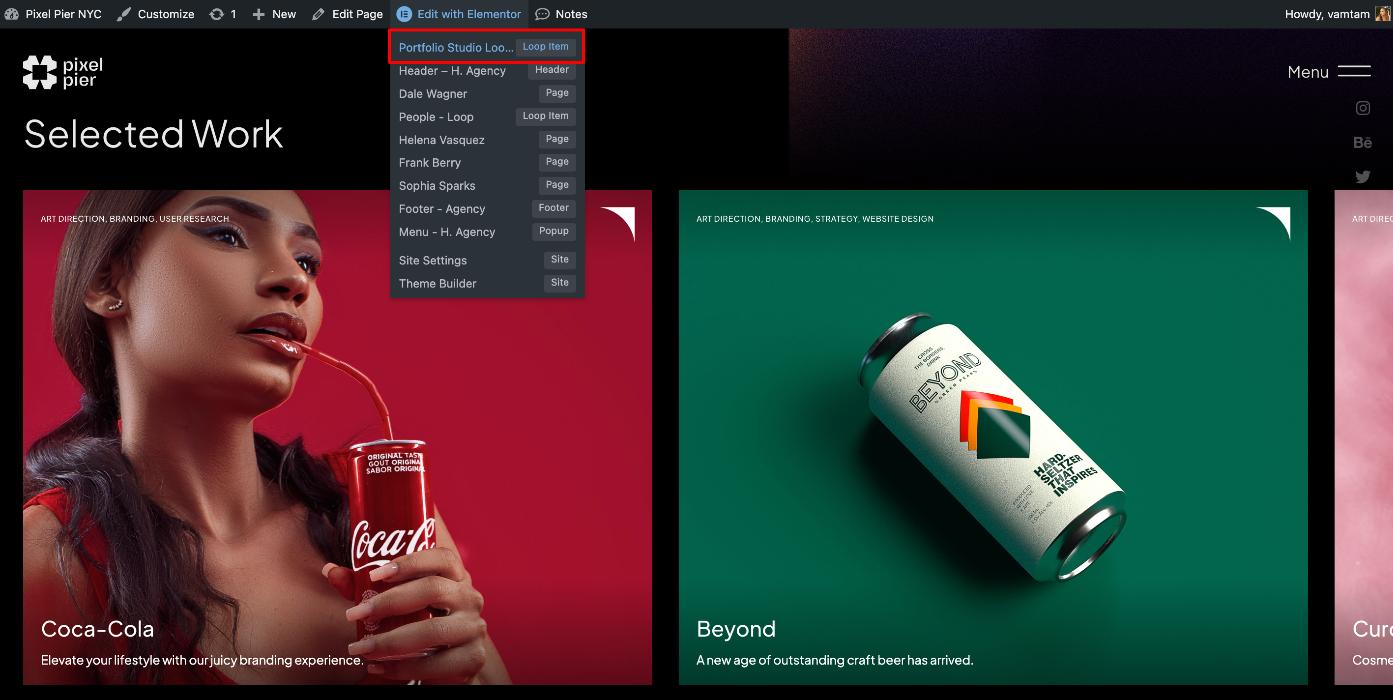Click the corner arrow on Coca-Cola card
This screenshot has height=700, width=1393.
(x=620, y=222)
